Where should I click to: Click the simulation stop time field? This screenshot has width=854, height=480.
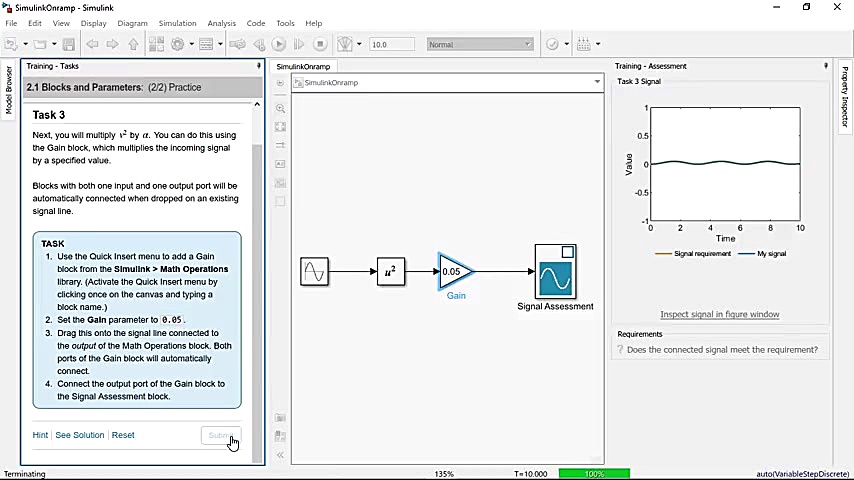coord(391,44)
